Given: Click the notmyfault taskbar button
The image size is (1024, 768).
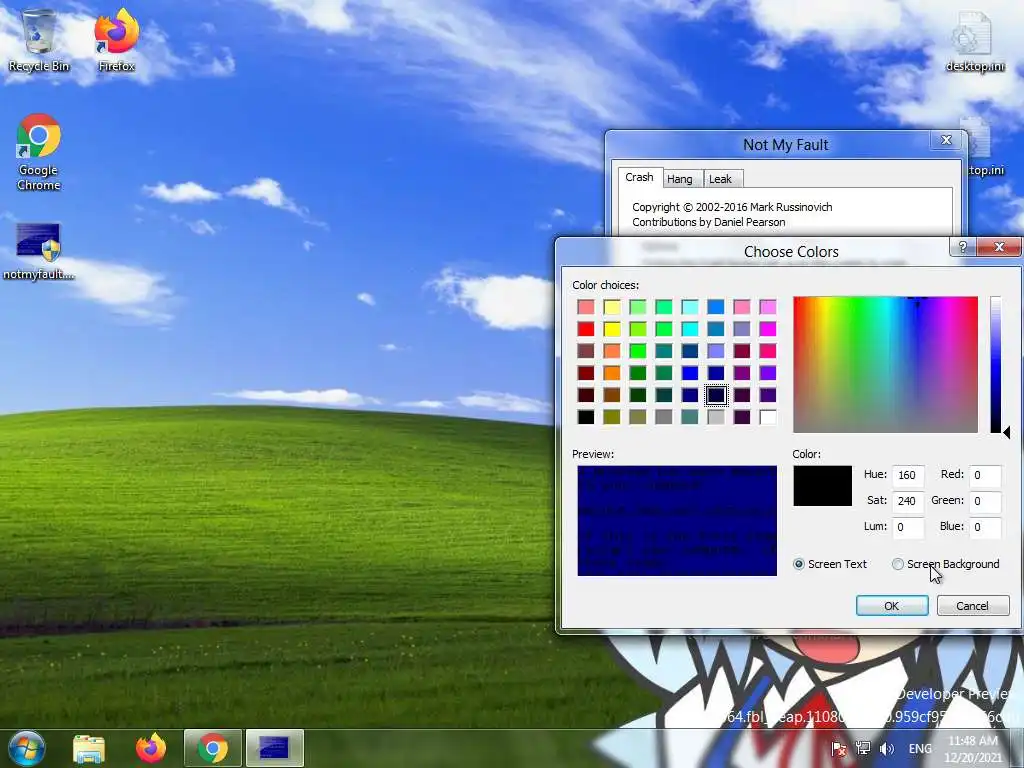Looking at the screenshot, I should coord(274,748).
